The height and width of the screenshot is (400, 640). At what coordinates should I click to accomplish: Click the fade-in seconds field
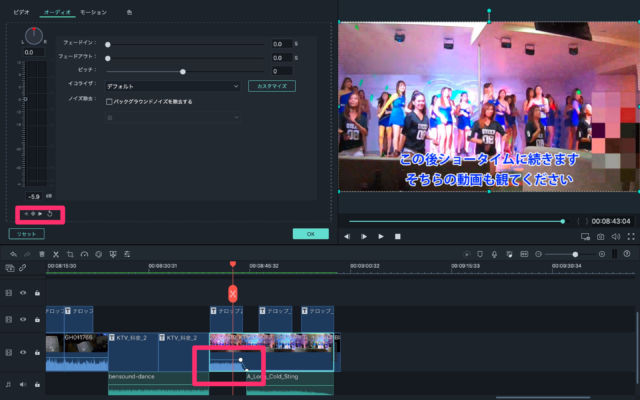pos(282,44)
